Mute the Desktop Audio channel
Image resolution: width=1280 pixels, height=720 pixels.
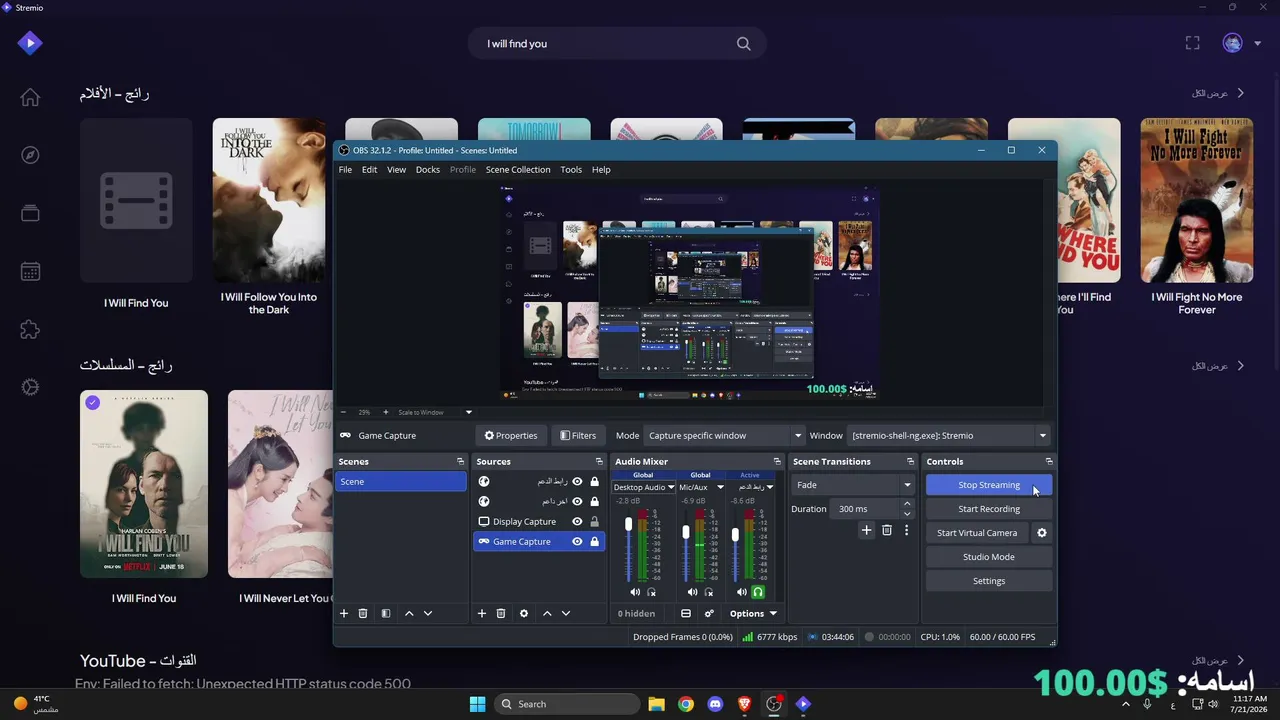(x=635, y=592)
